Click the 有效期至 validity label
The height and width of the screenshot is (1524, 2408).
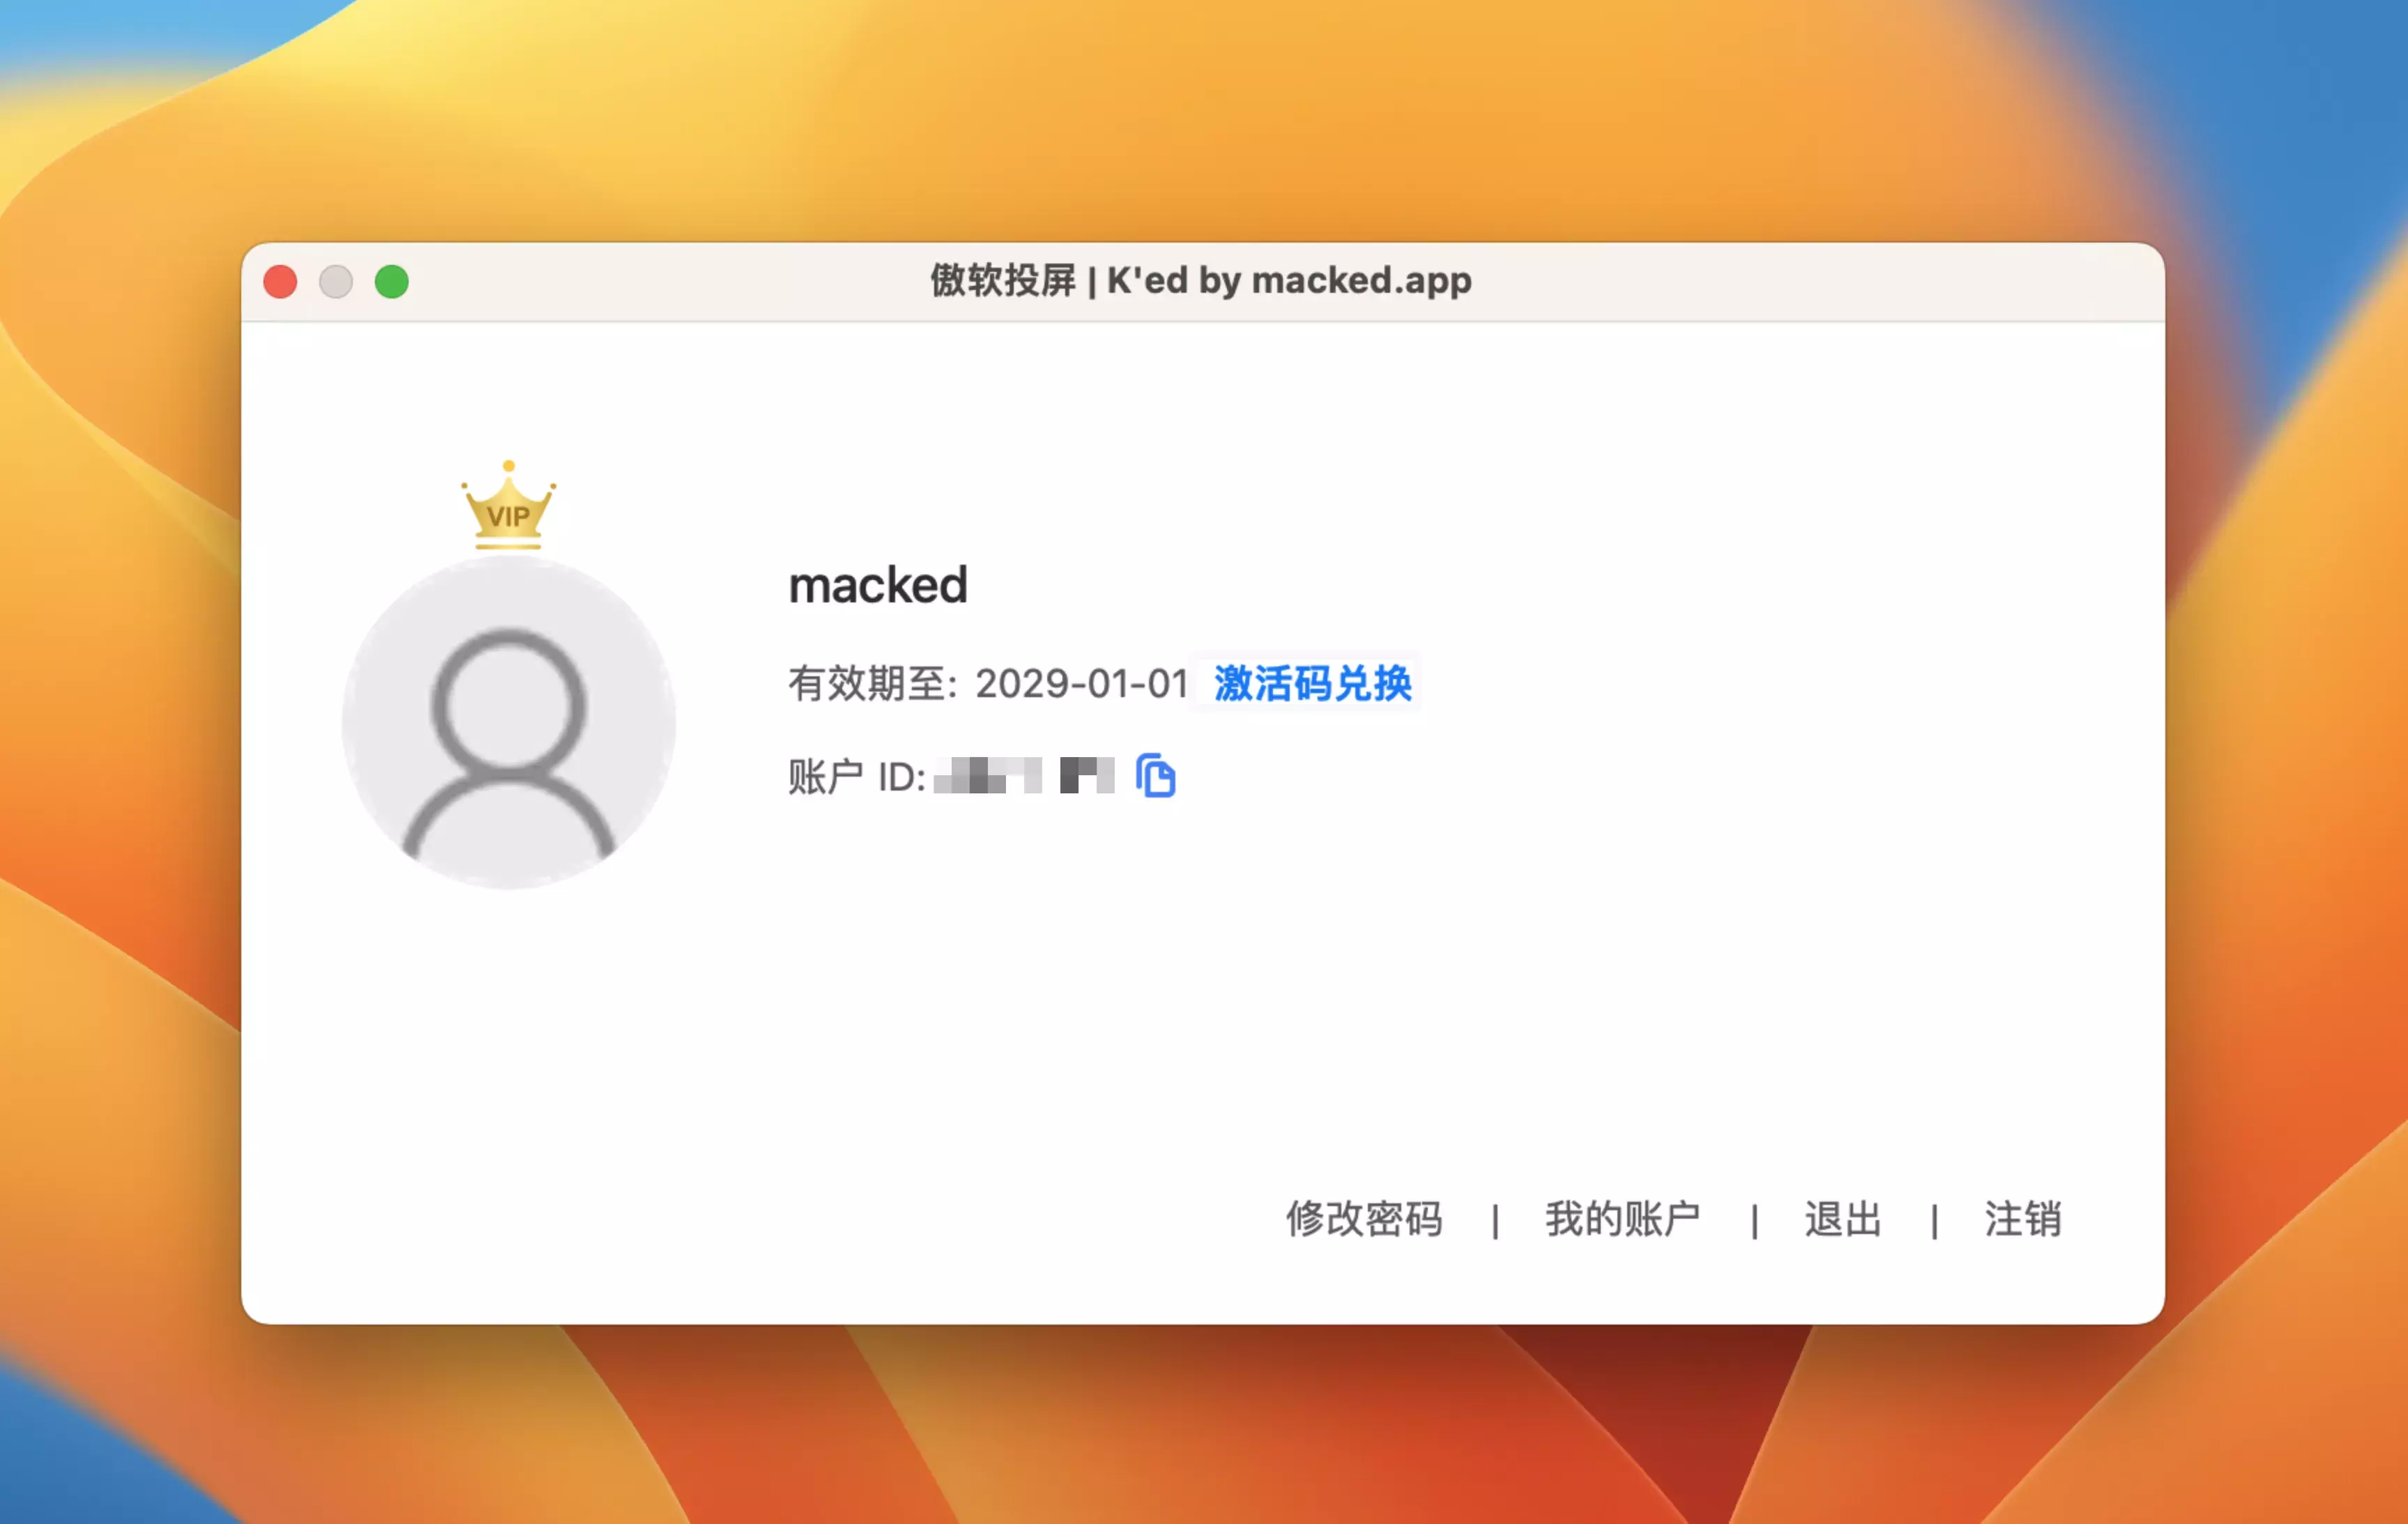click(x=873, y=684)
